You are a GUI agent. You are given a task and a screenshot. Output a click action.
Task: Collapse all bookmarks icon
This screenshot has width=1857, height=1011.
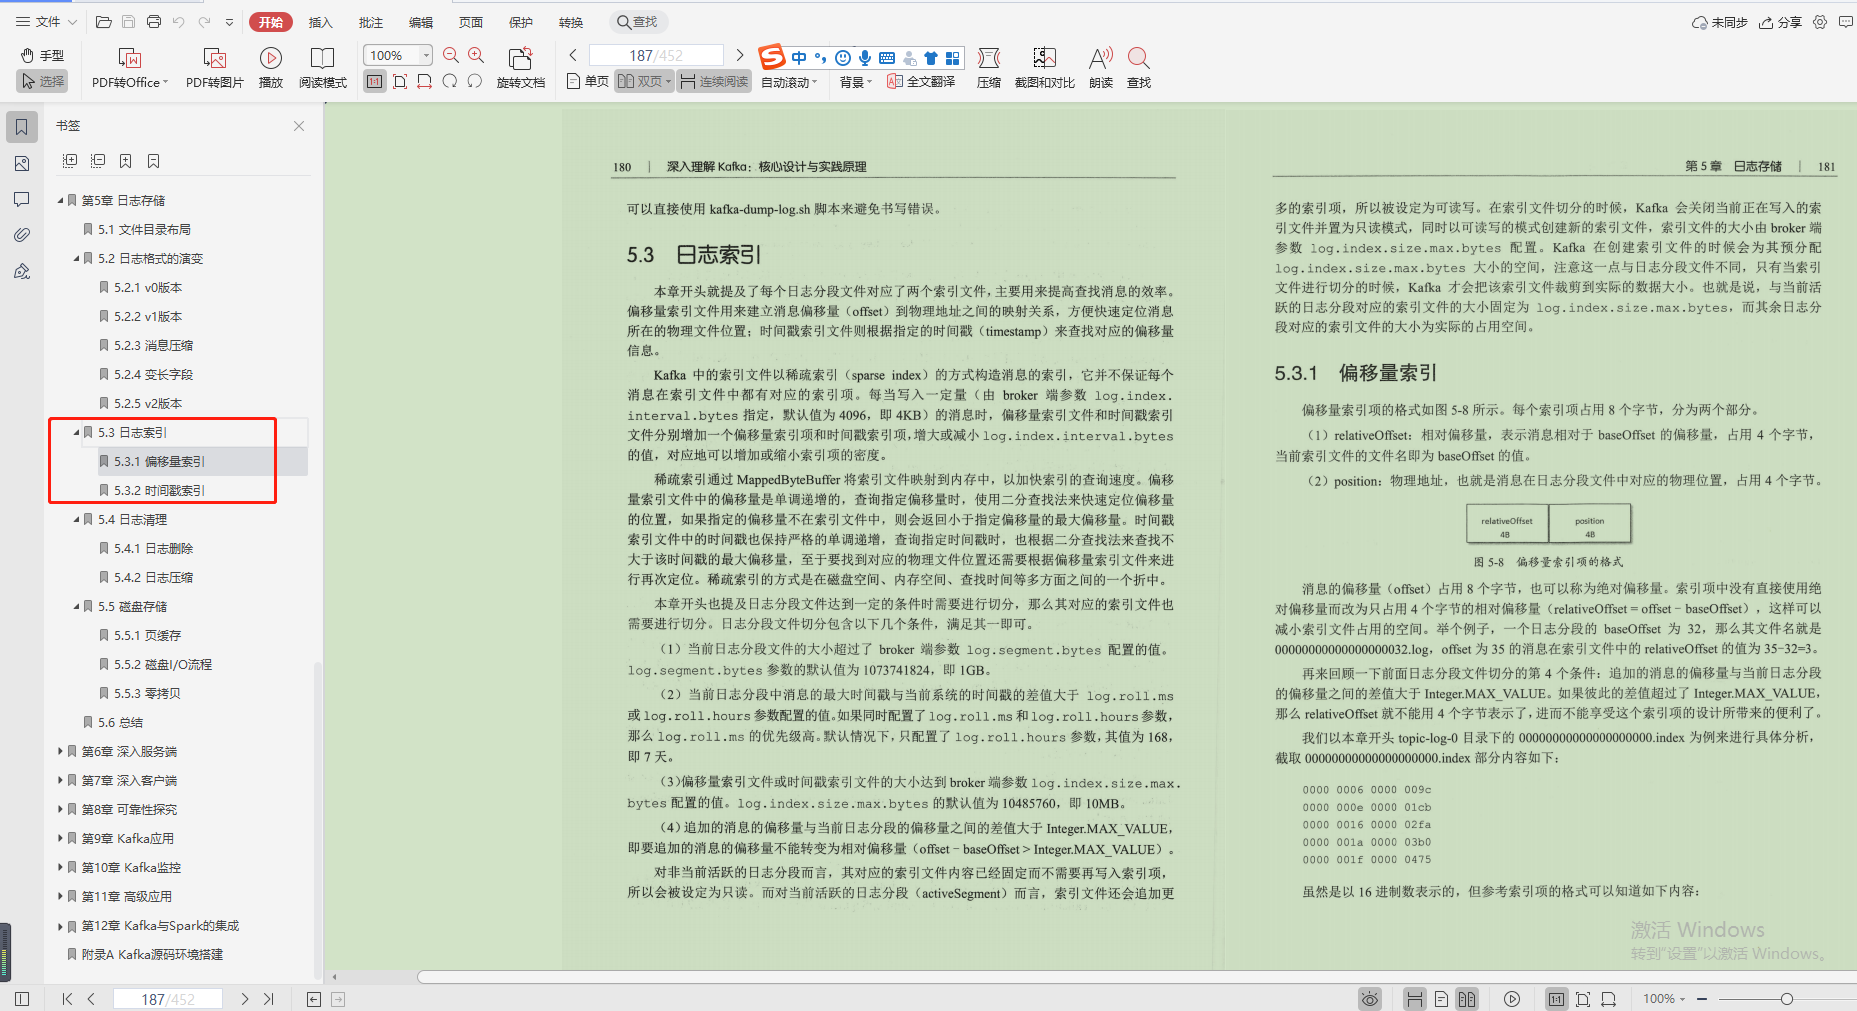(98, 161)
